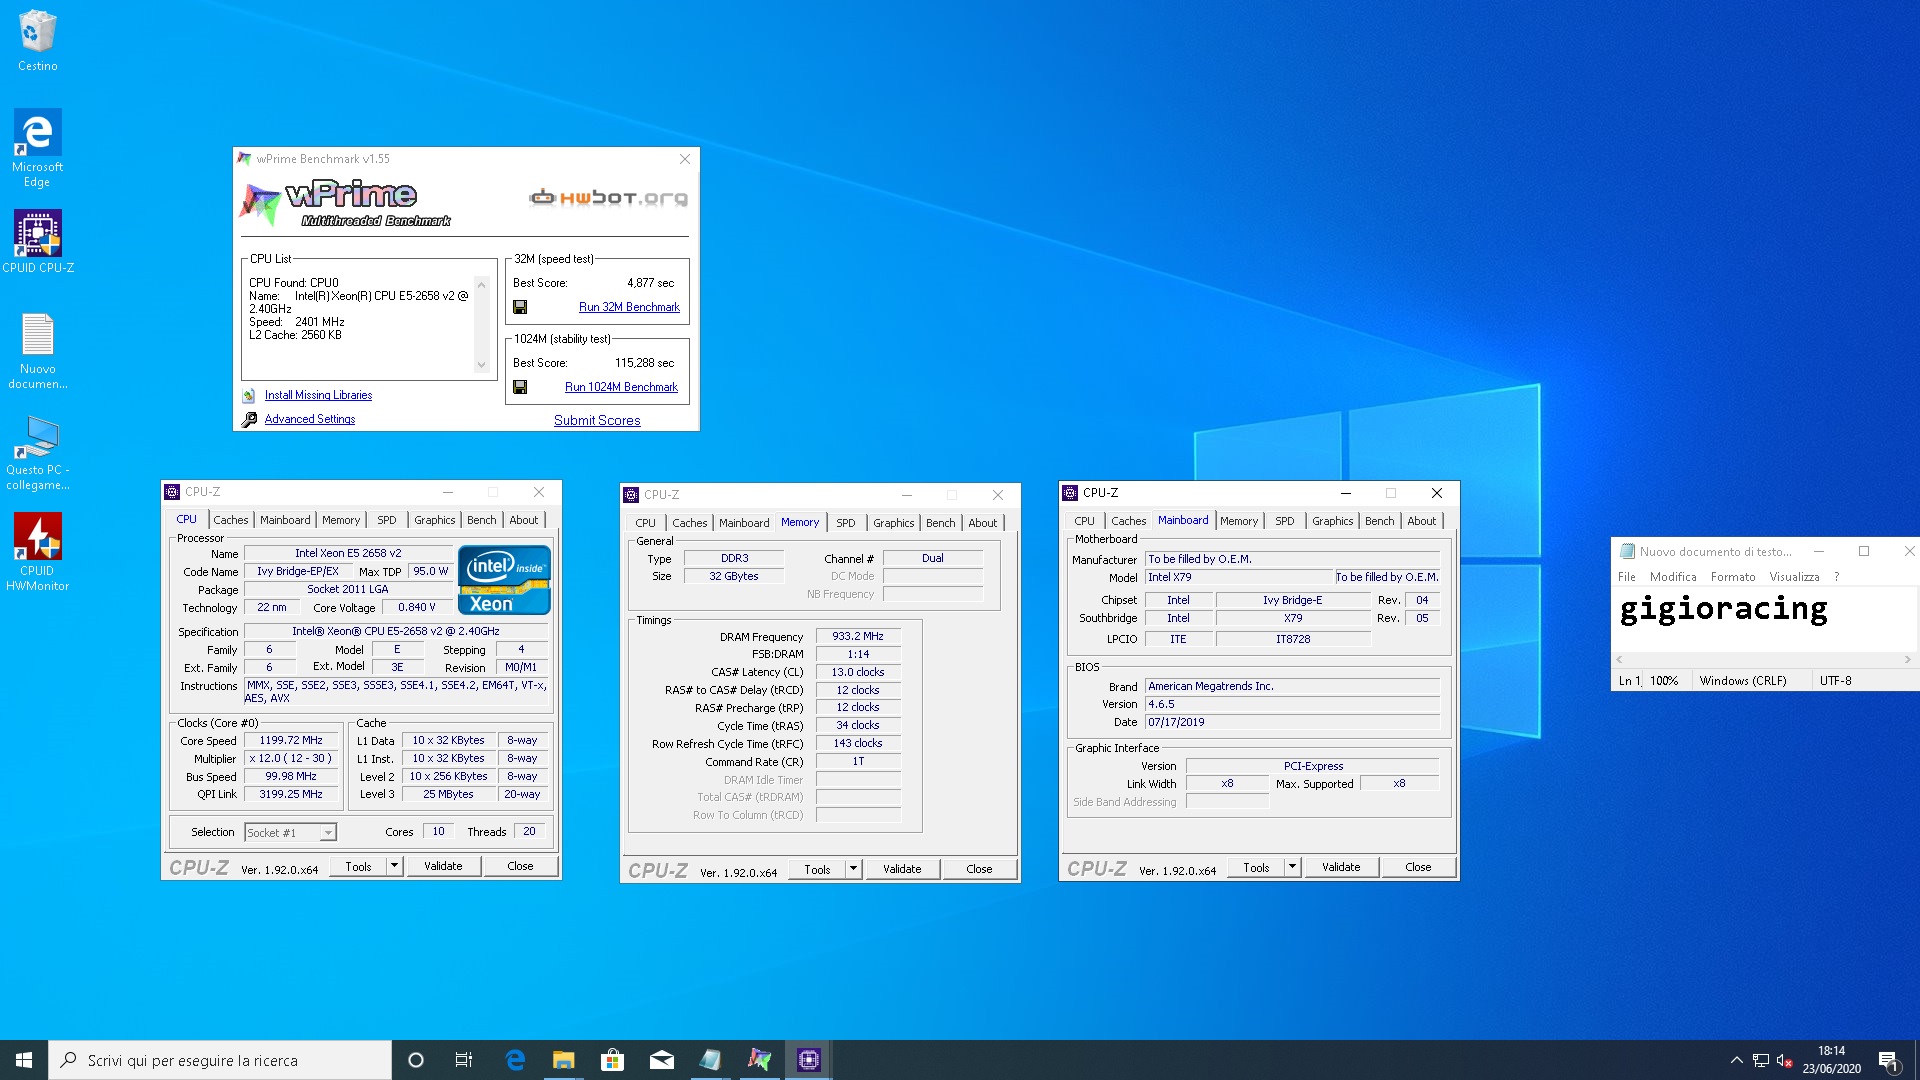Click Tools button in left CPU-Z window
This screenshot has height=1080, width=1920.
pyautogui.click(x=358, y=866)
